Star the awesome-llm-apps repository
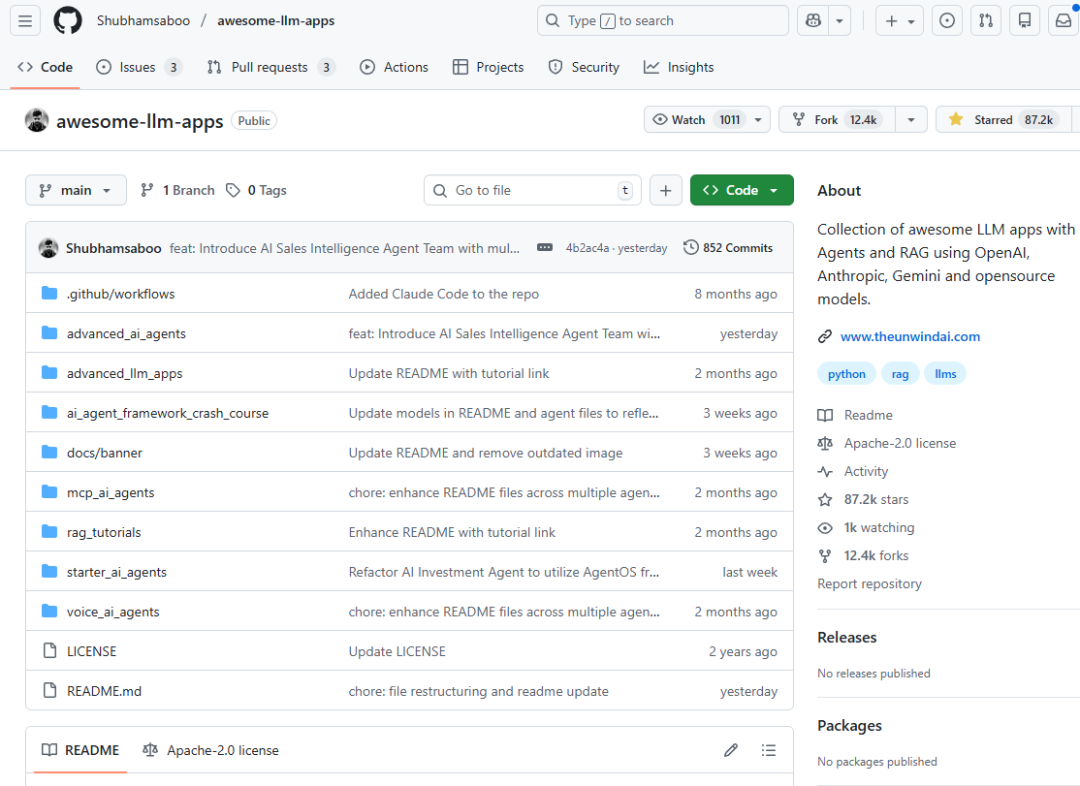The height and width of the screenshot is (786, 1080). tap(998, 118)
